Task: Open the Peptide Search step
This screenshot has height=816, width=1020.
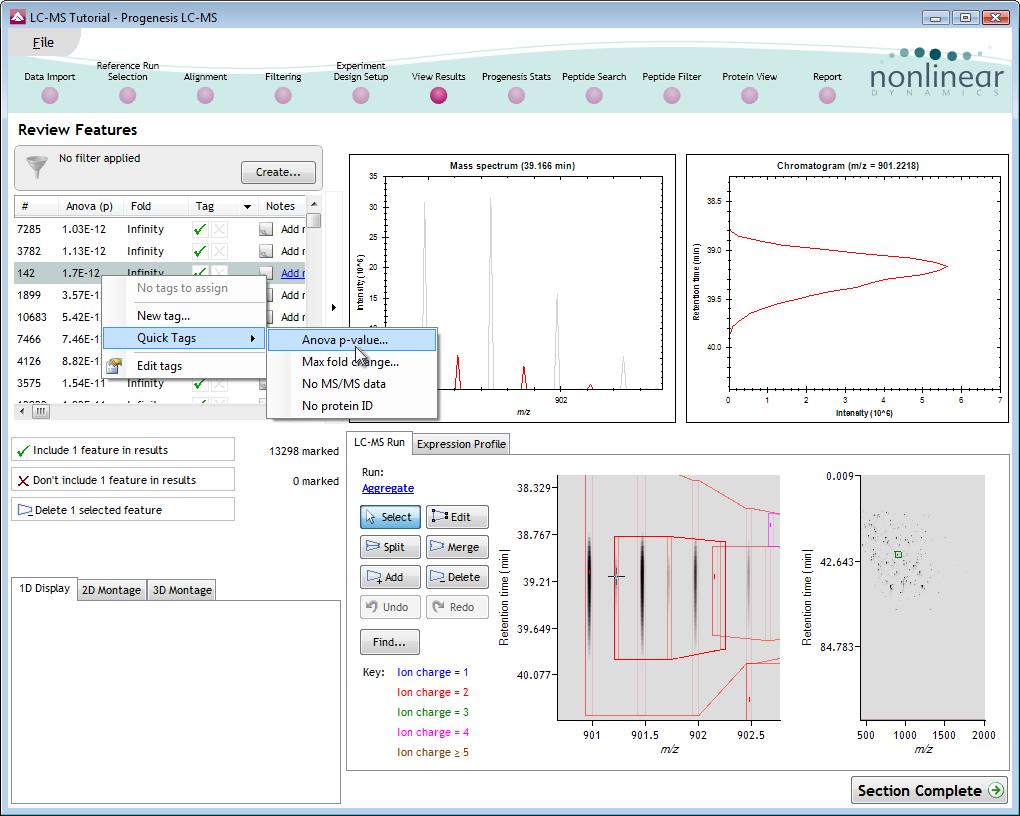Action: 594,95
